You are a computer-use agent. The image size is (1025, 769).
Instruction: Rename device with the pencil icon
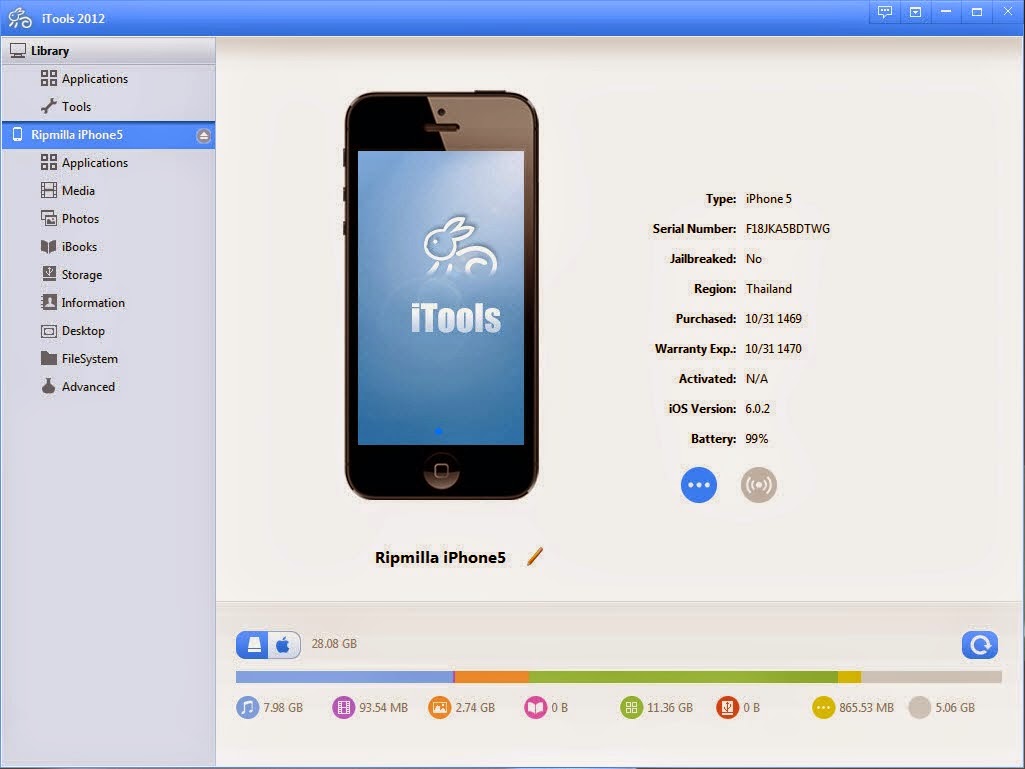click(535, 556)
